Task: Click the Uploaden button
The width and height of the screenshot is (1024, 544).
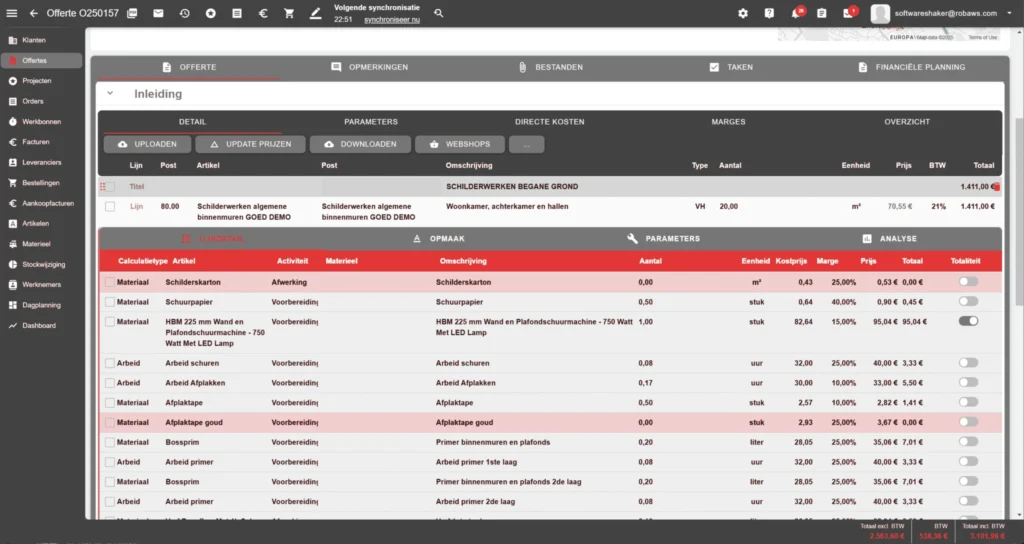Action: click(148, 144)
